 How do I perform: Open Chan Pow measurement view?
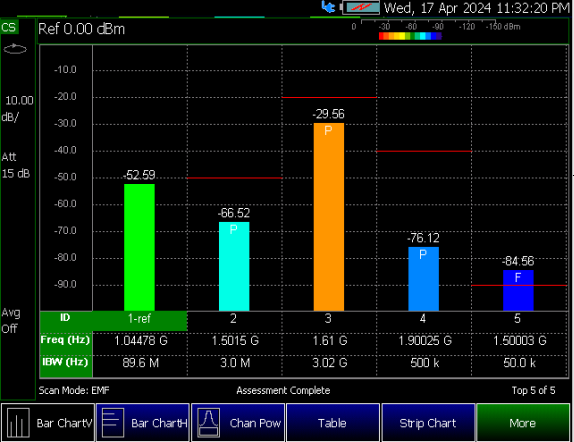pos(238,423)
